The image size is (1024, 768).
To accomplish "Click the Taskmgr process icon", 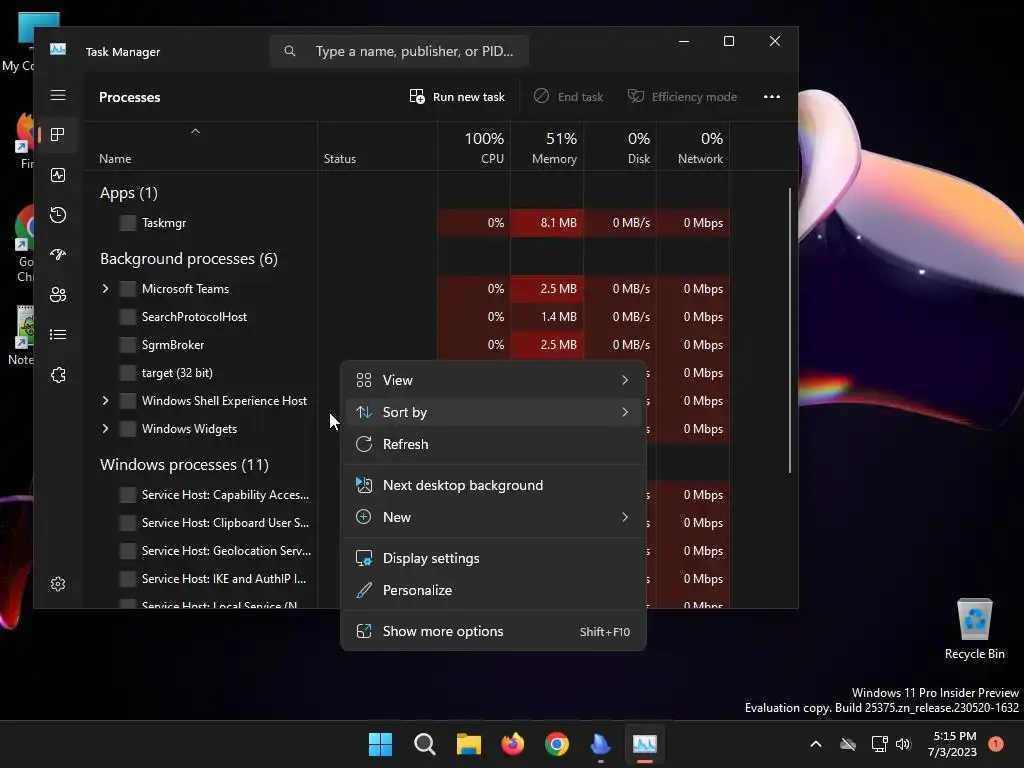I will tap(128, 223).
